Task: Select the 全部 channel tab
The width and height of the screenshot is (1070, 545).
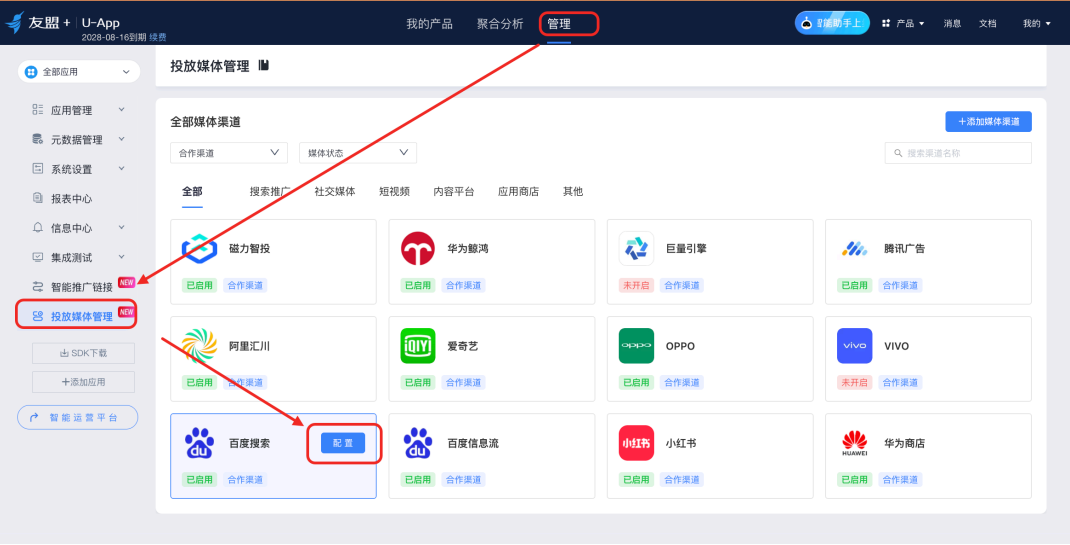Action: [192, 192]
